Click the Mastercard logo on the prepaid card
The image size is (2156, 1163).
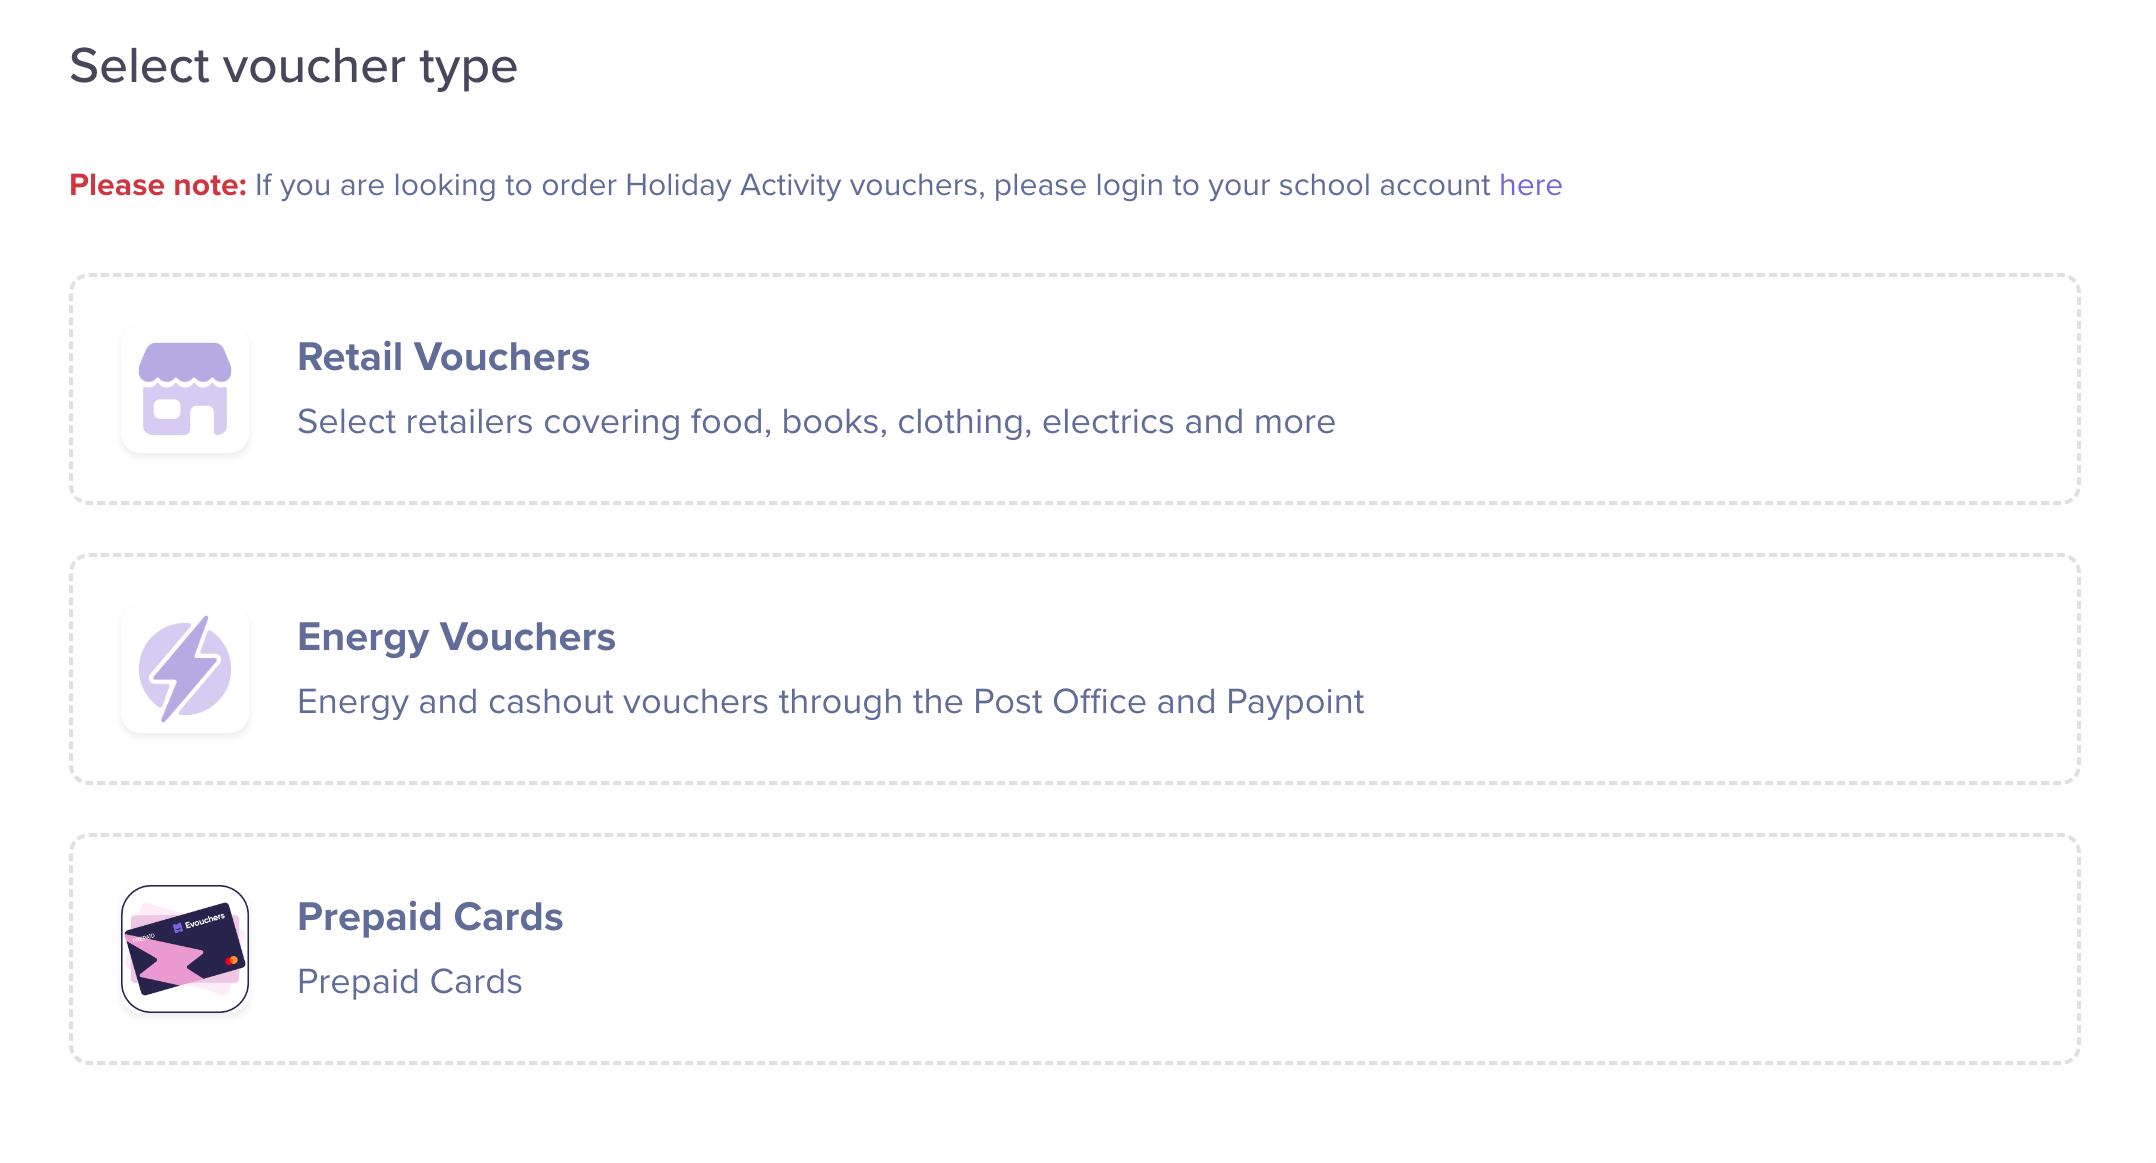click(231, 960)
